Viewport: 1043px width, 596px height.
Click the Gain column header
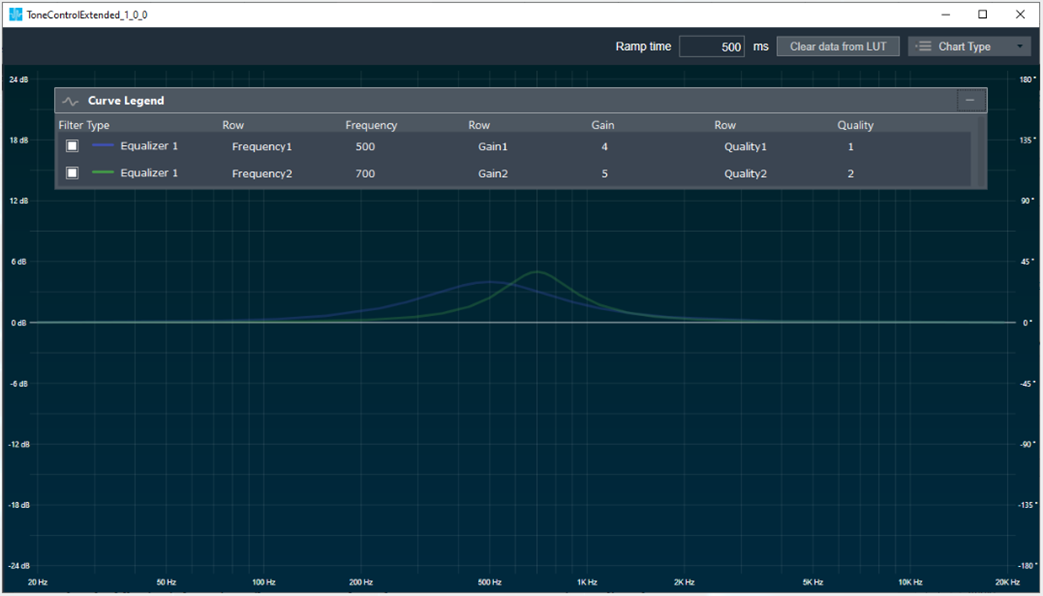point(603,125)
